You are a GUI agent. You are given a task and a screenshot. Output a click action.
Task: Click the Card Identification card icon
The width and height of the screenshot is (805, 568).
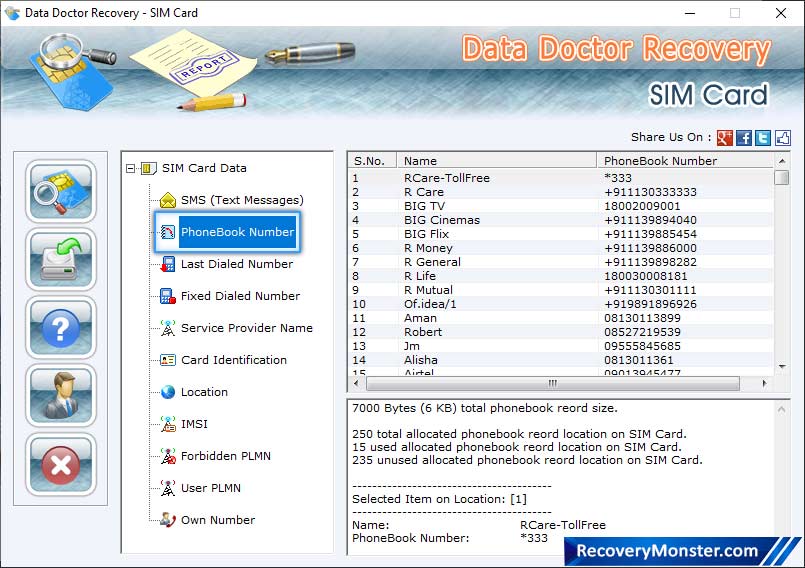tap(168, 360)
